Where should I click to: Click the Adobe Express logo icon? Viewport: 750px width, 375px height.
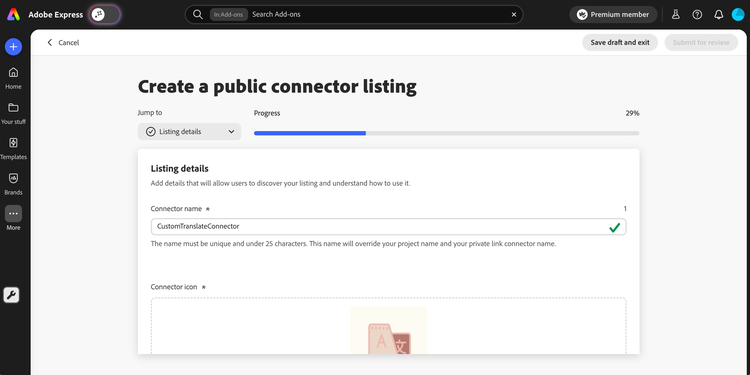tap(13, 14)
